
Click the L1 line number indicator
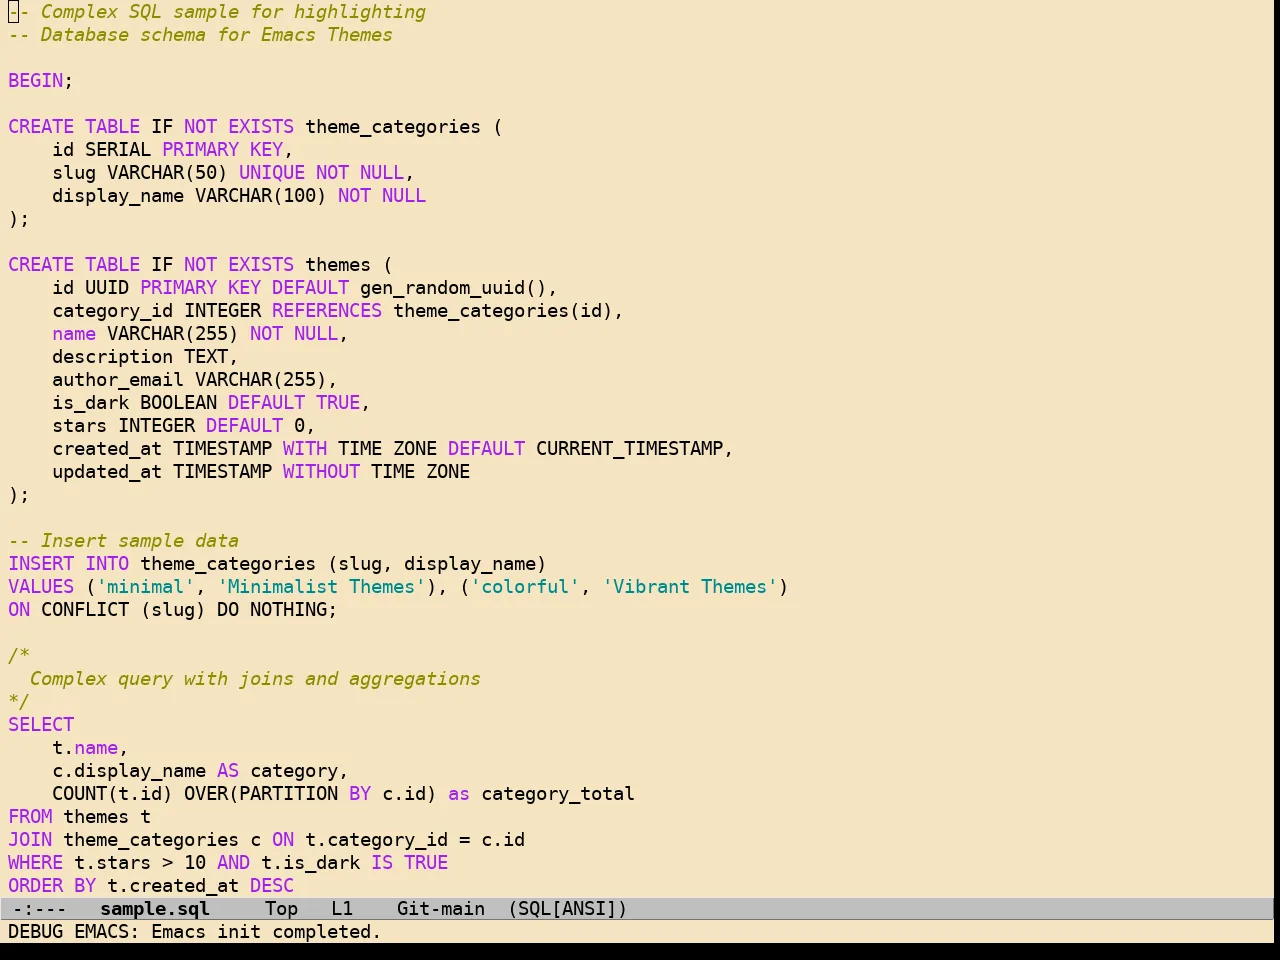click(x=342, y=909)
